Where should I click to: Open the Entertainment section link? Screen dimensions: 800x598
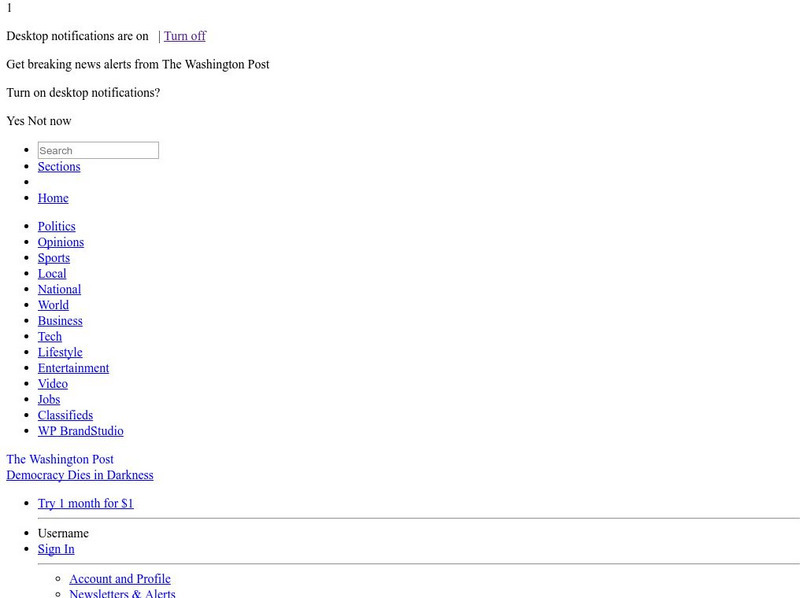tap(73, 368)
